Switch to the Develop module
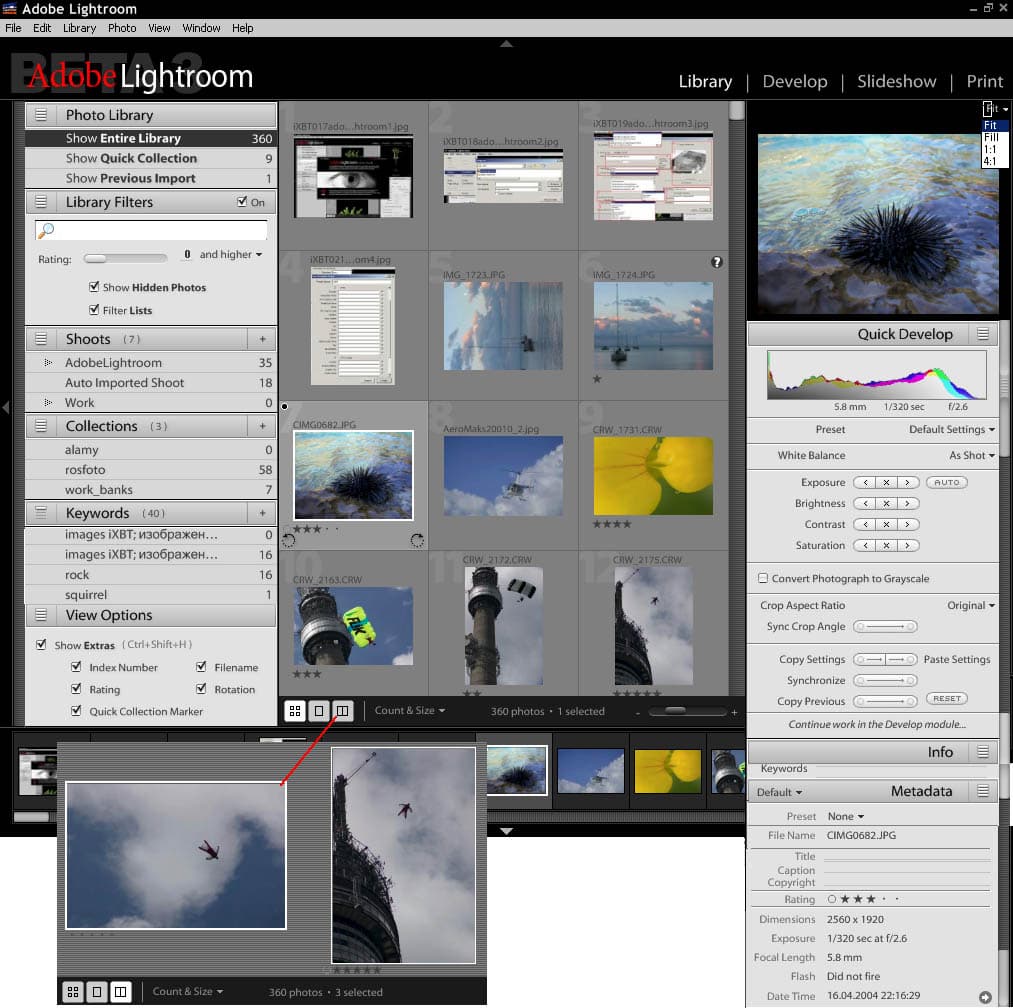Image resolution: width=1013 pixels, height=1008 pixels. [x=794, y=82]
